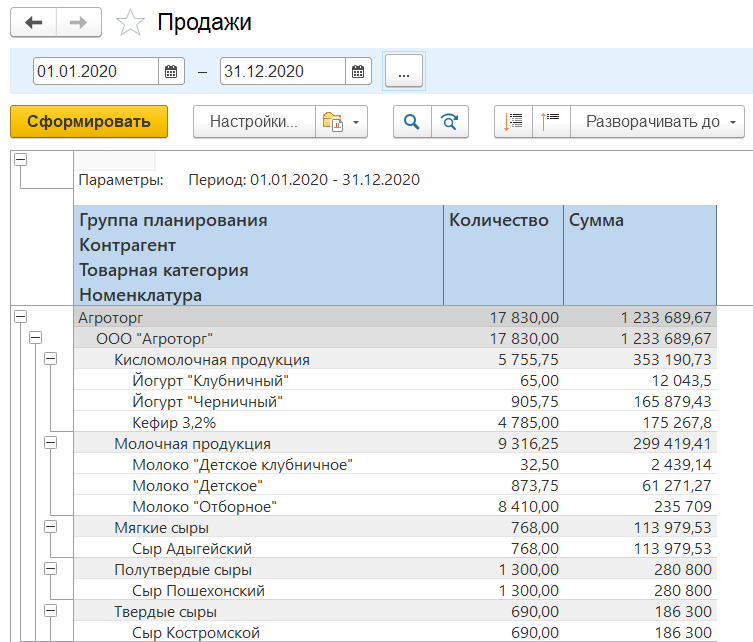
Task: Open calendar for start date 01.01.2020
Action: click(x=171, y=71)
